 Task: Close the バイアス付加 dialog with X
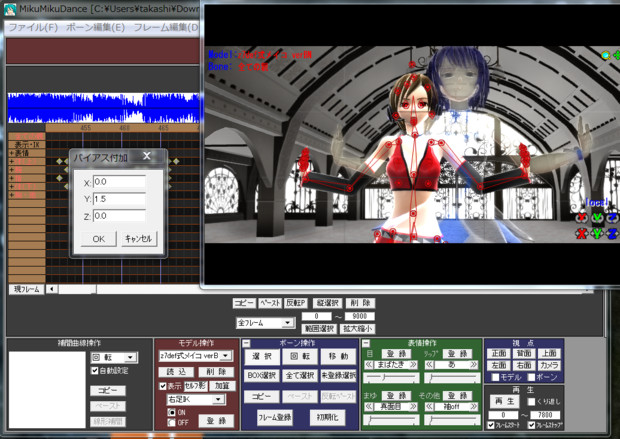click(x=147, y=156)
